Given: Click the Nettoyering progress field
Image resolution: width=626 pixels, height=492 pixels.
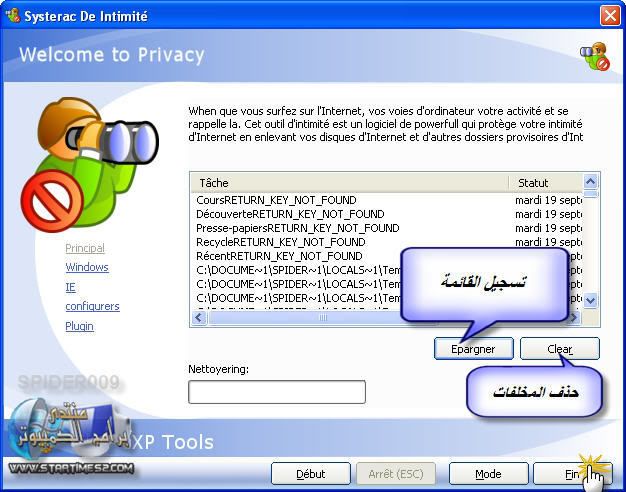Looking at the screenshot, I should point(277,392).
